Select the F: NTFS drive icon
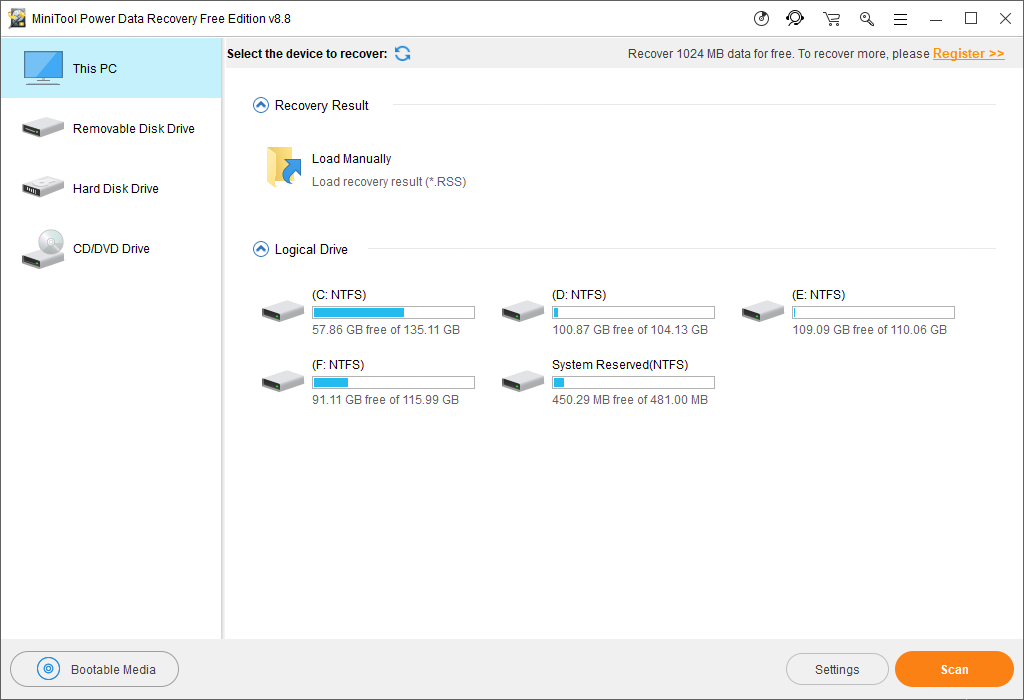Viewport: 1024px width, 700px height. tap(283, 381)
